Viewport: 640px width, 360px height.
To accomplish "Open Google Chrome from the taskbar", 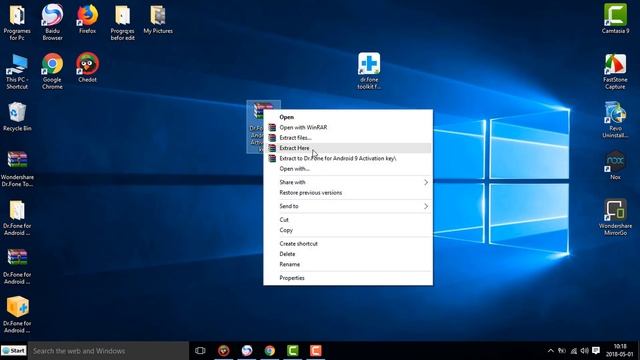I will 269,351.
